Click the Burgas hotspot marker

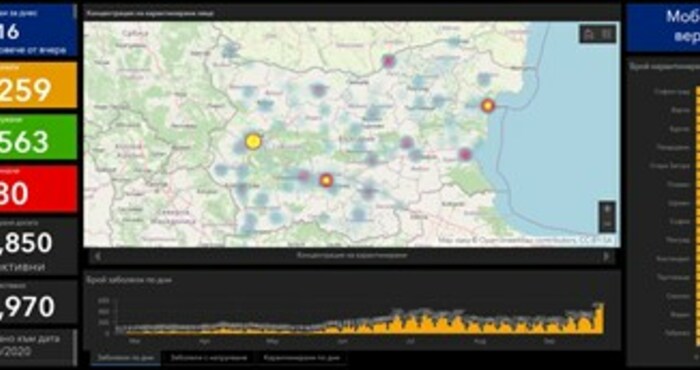[x=465, y=154]
